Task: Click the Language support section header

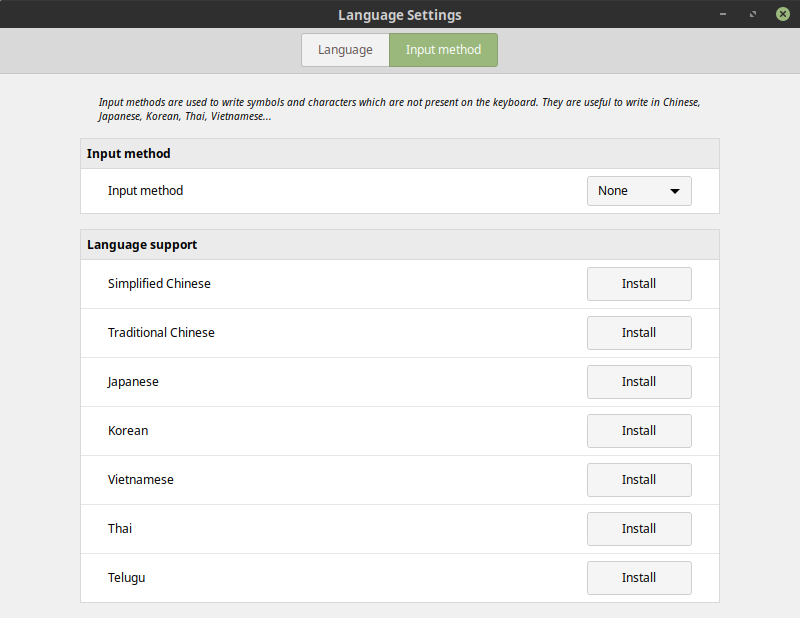Action: pyautogui.click(x=142, y=245)
